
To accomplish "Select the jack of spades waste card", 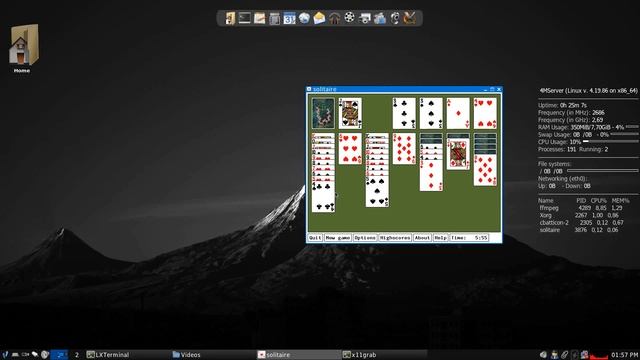I will (350, 113).
